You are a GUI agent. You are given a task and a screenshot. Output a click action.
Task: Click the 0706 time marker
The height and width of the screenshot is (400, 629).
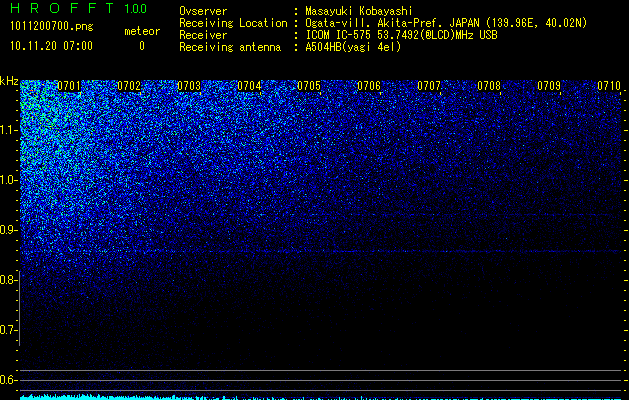pos(369,86)
